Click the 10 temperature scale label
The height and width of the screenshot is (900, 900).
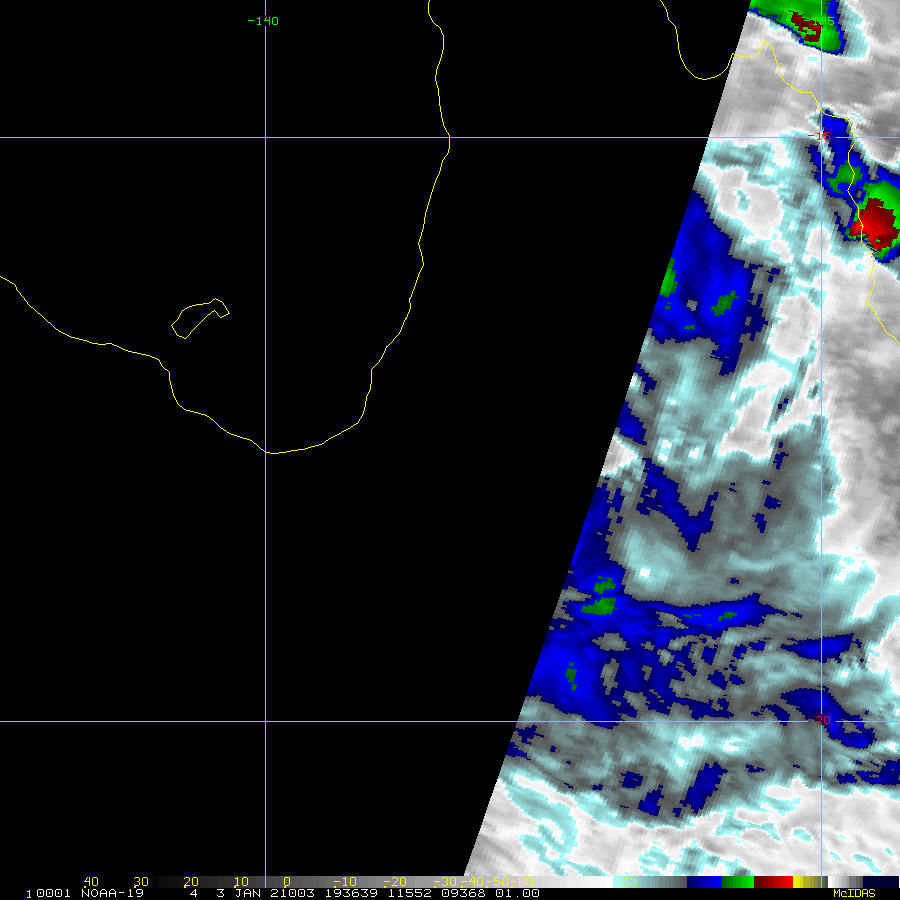[241, 882]
